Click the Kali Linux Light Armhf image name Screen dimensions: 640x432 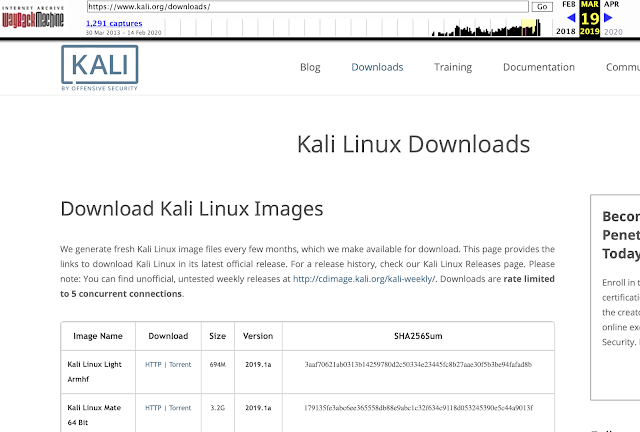tap(94, 372)
